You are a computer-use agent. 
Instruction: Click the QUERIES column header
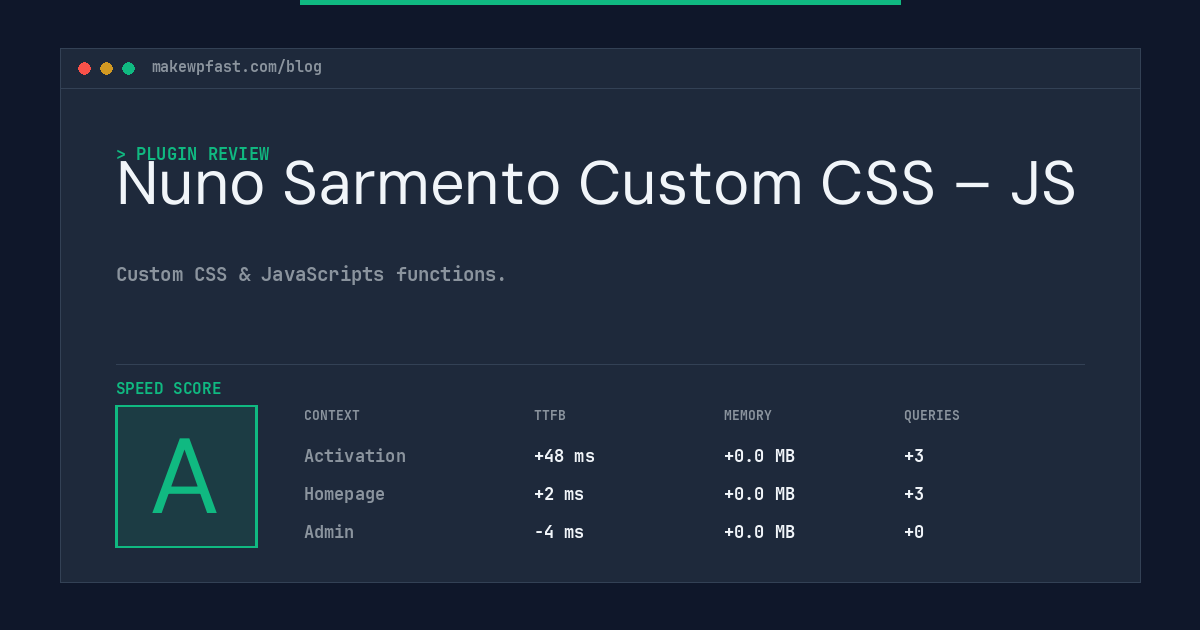[x=932, y=416]
